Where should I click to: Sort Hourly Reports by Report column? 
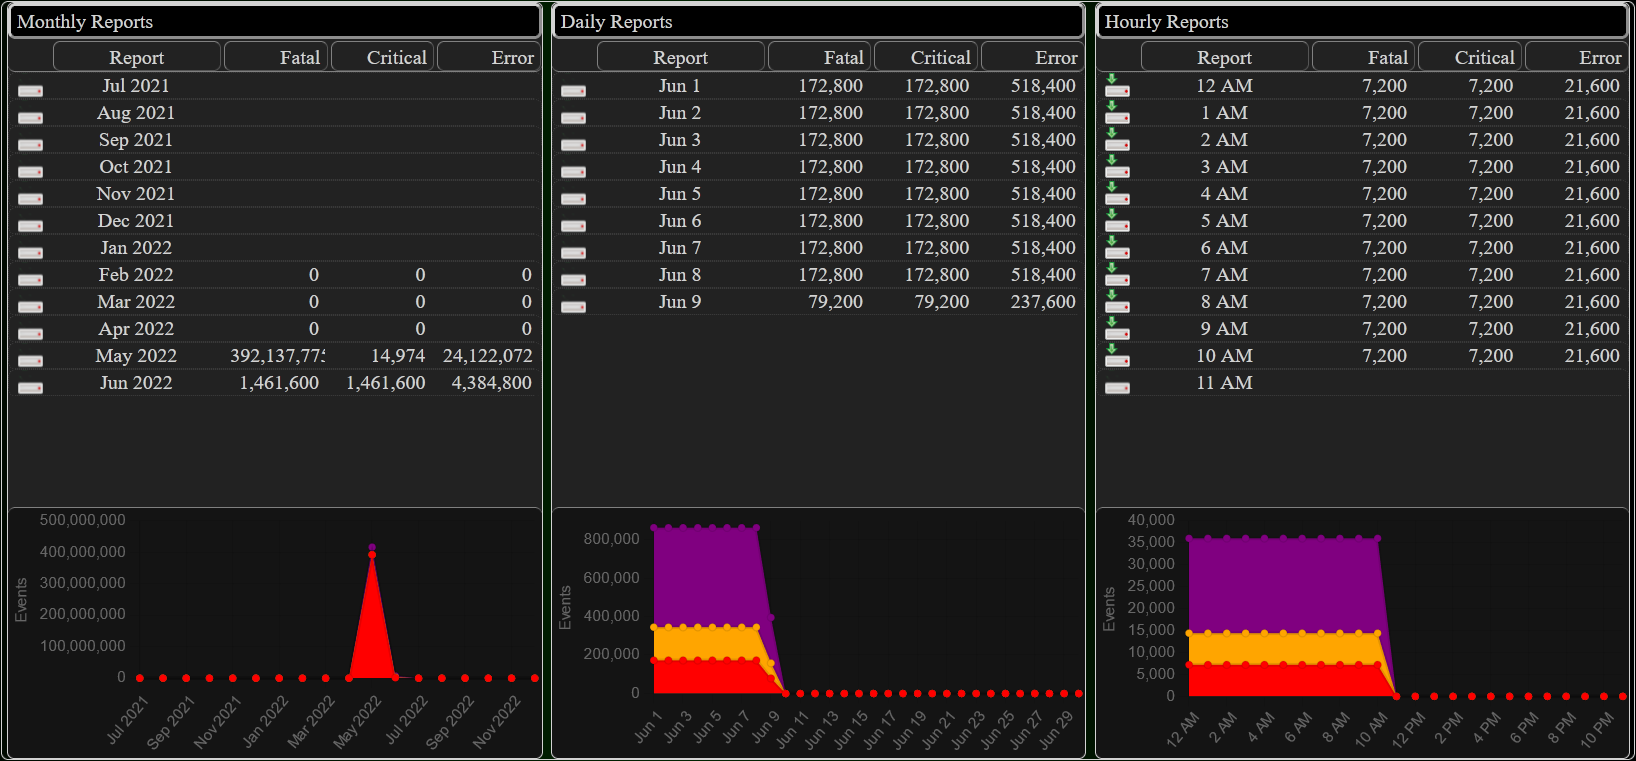pos(1224,57)
